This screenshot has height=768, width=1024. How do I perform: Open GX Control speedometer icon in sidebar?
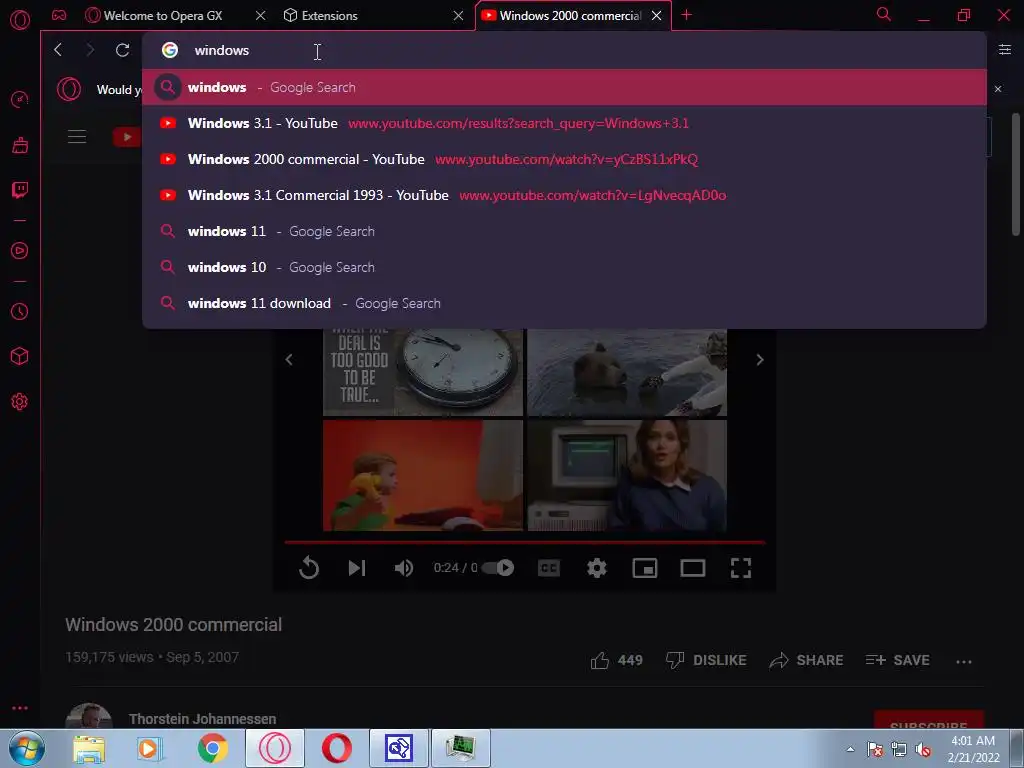pos(20,99)
